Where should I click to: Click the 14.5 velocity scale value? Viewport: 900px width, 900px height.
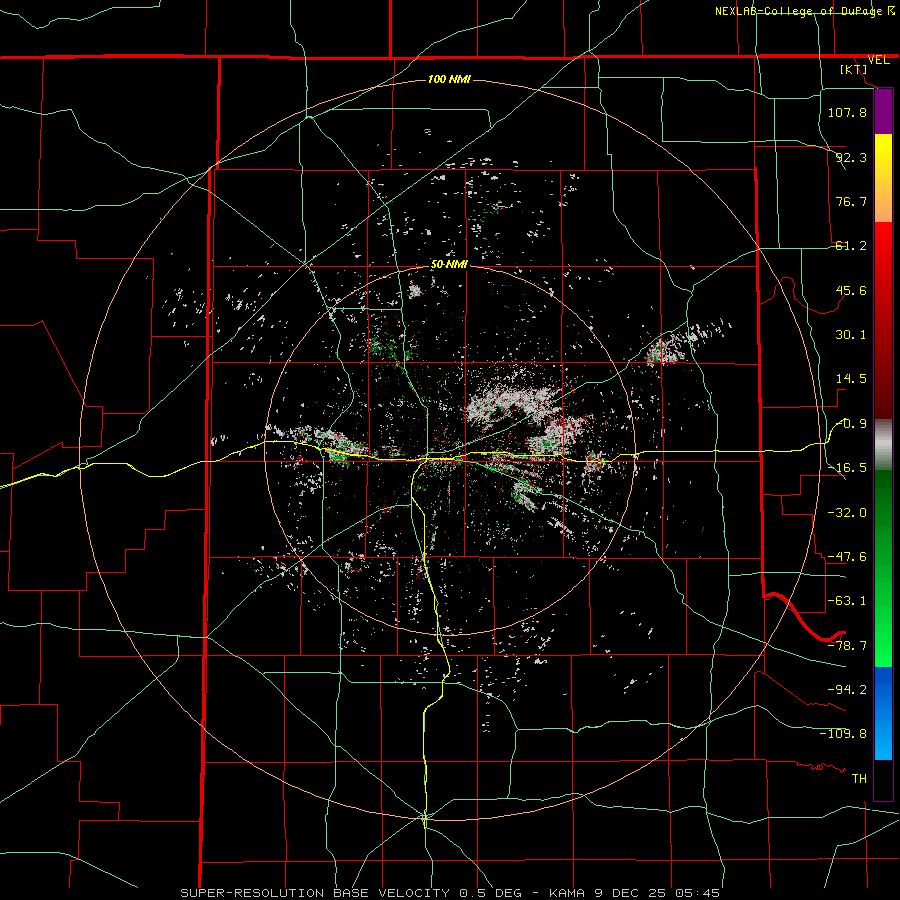click(851, 379)
